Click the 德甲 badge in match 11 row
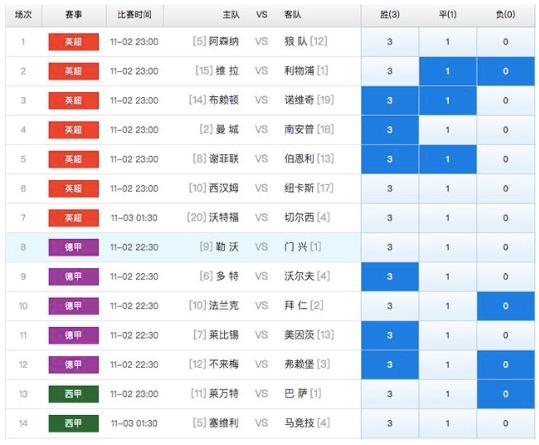Screen dimensions: 539x445 74,335
